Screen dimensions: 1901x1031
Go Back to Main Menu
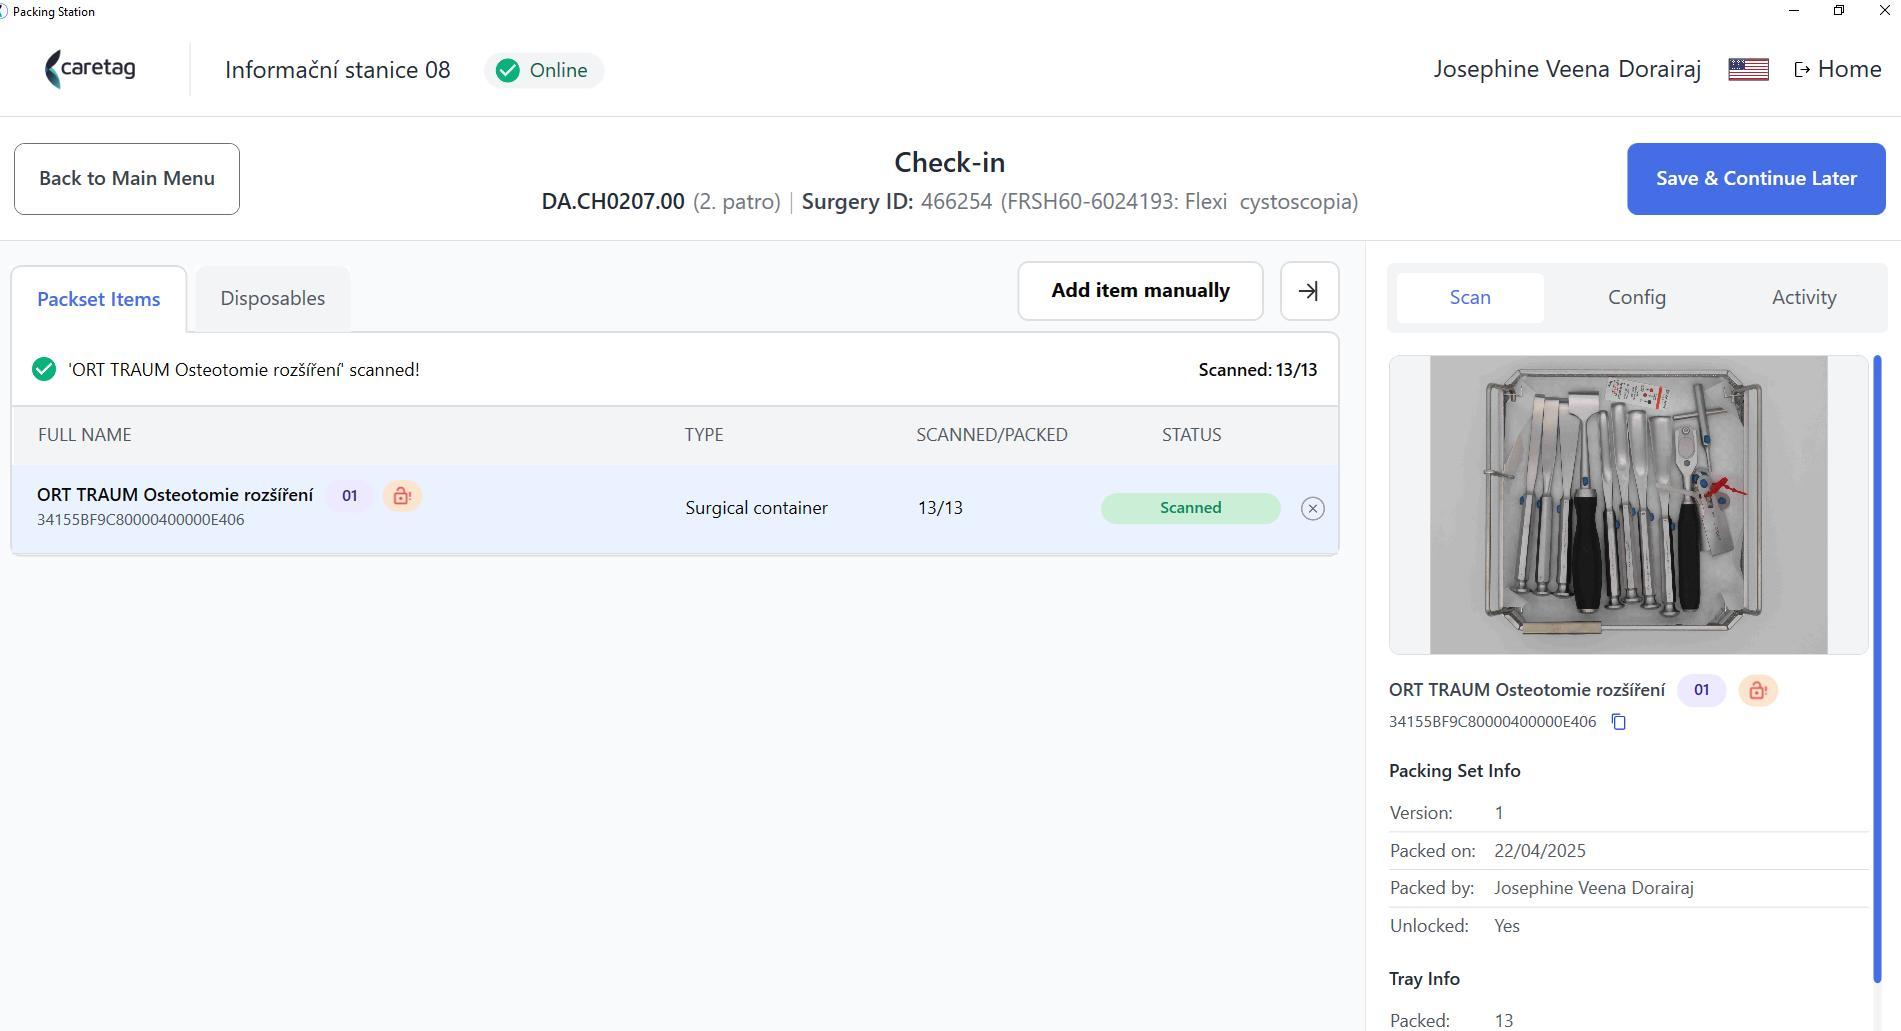127,179
